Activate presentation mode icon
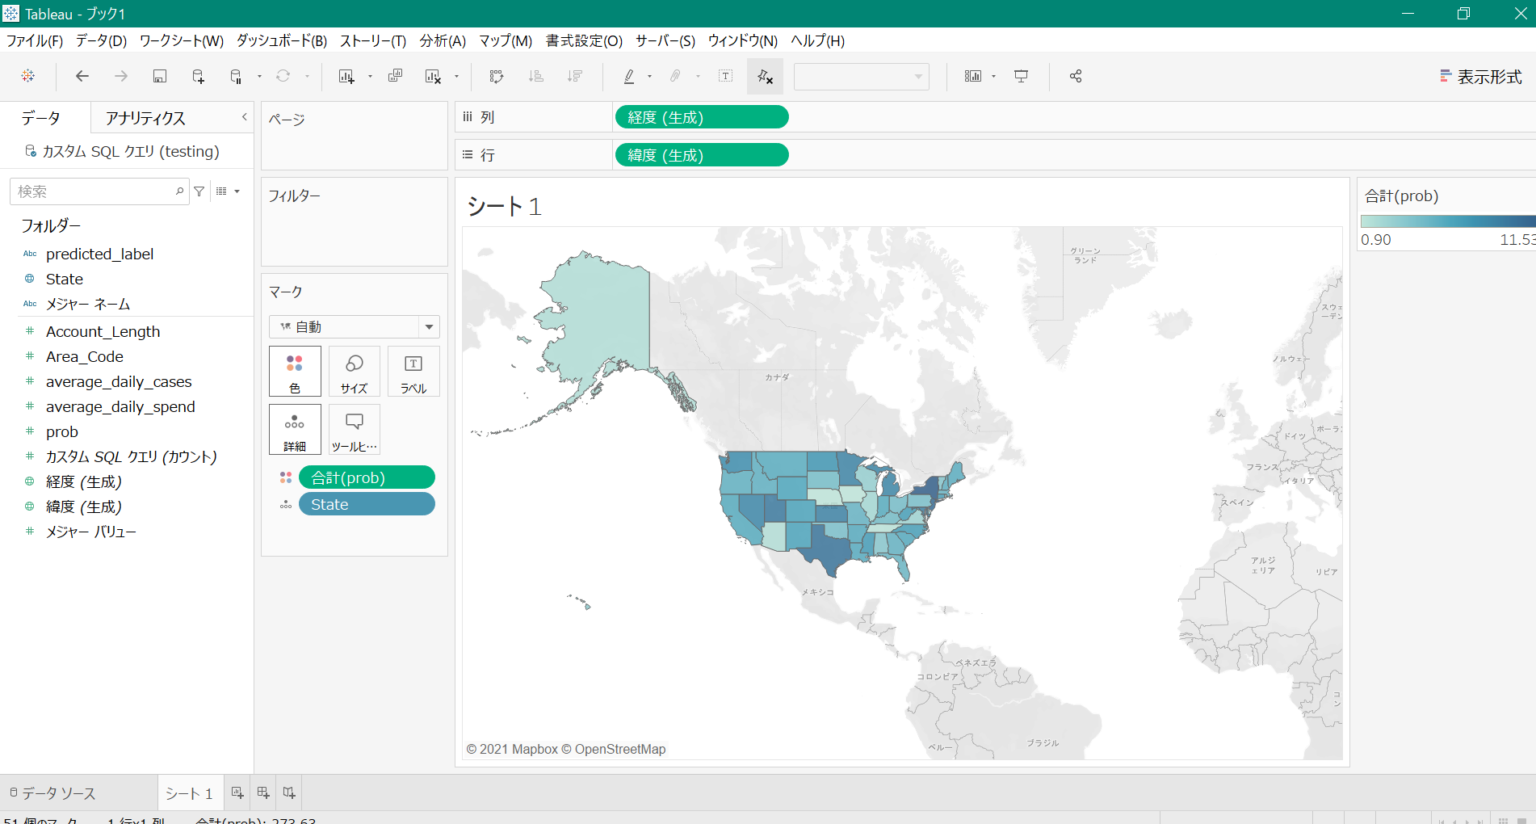Image resolution: width=1536 pixels, height=824 pixels. point(1021,76)
